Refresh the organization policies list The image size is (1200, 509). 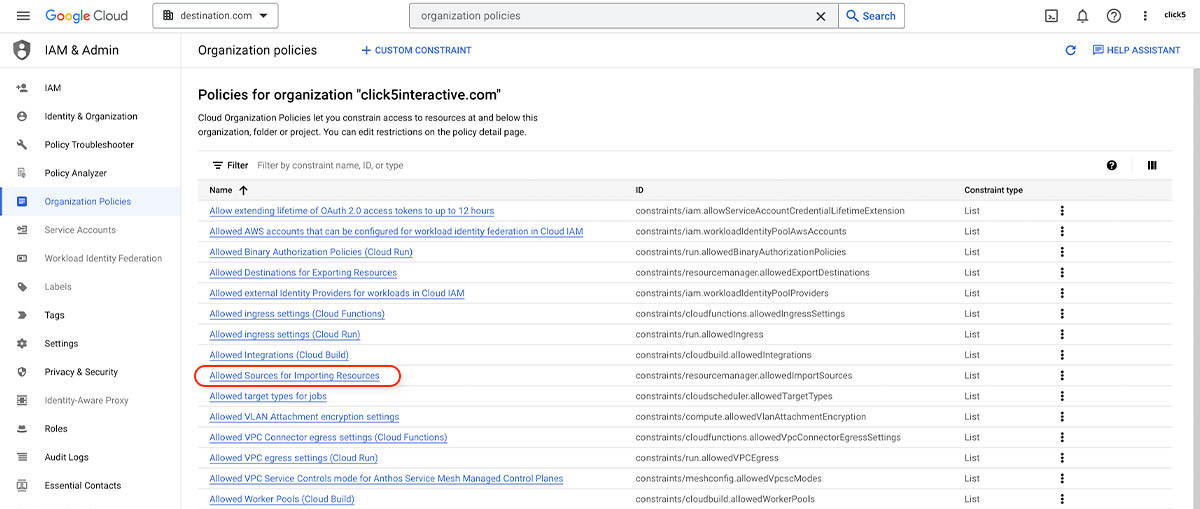(1071, 50)
